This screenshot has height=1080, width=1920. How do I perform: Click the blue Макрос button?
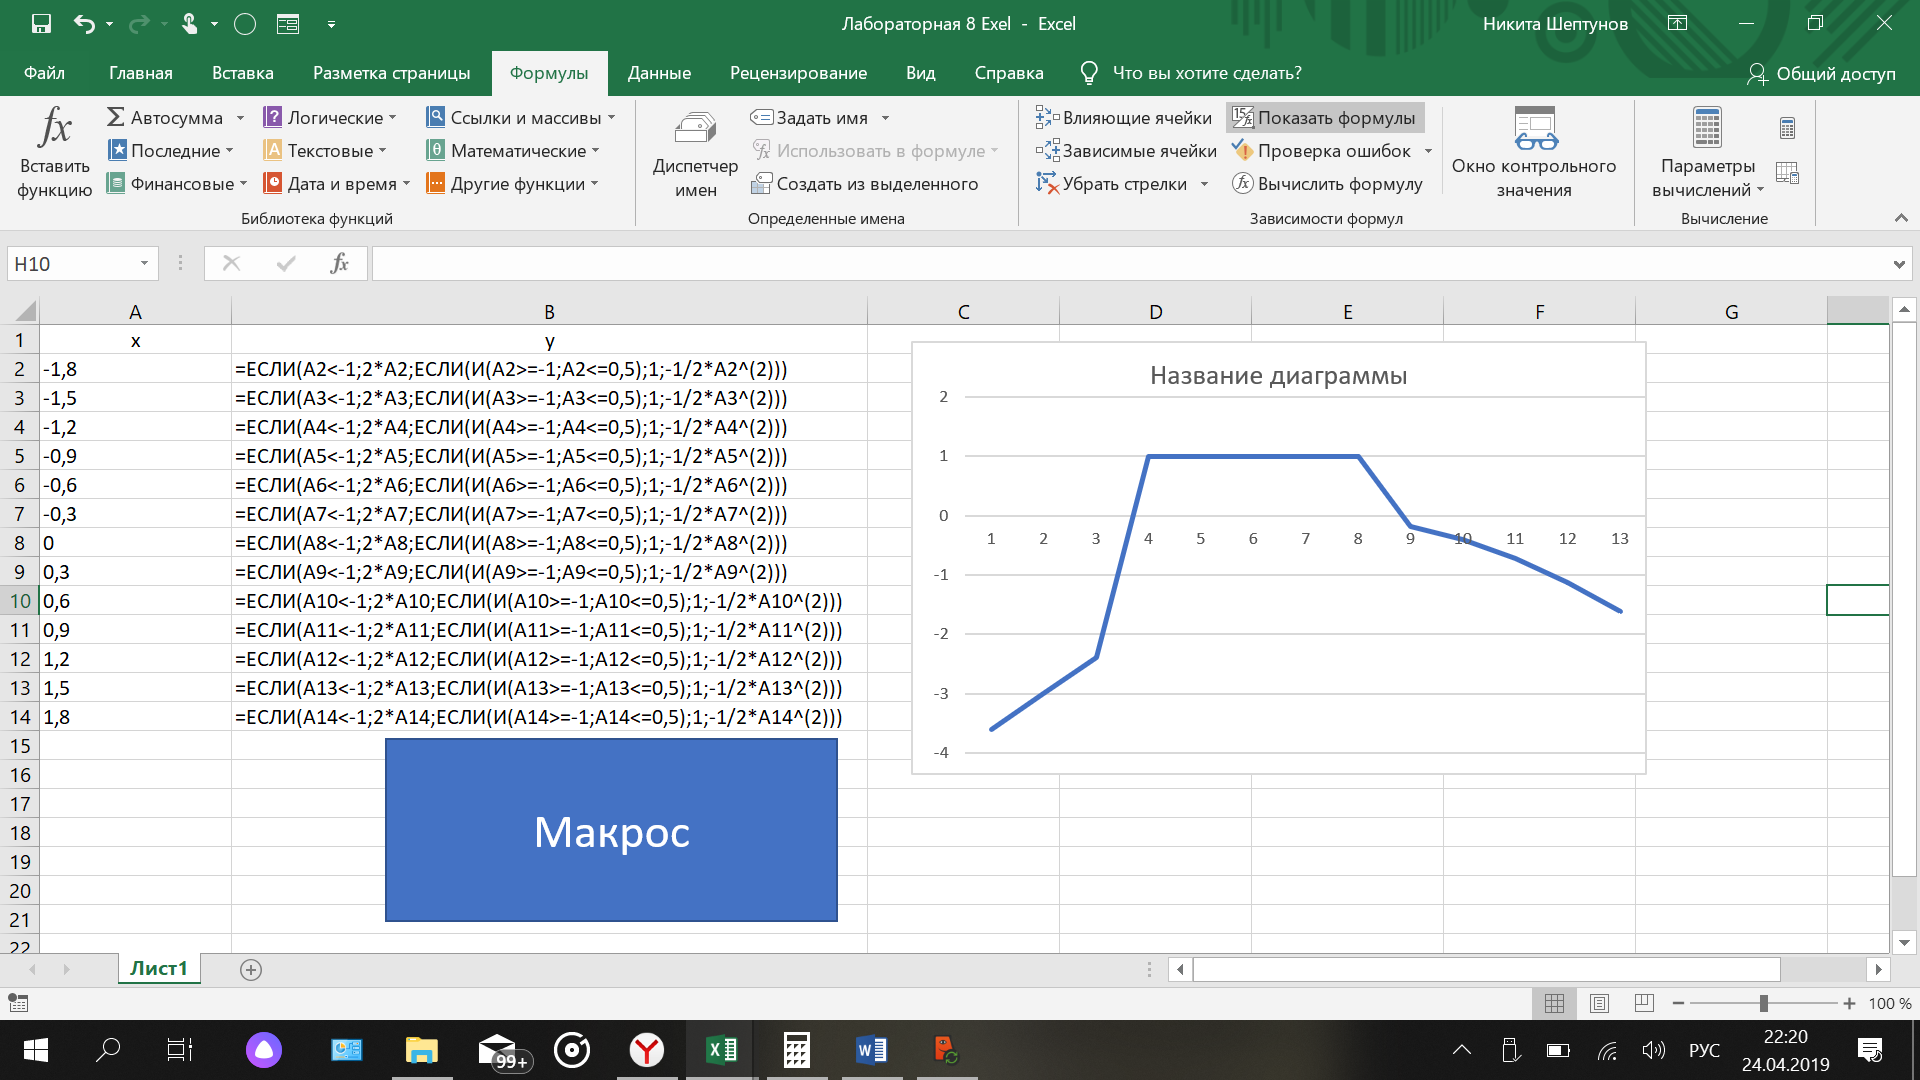tap(611, 830)
